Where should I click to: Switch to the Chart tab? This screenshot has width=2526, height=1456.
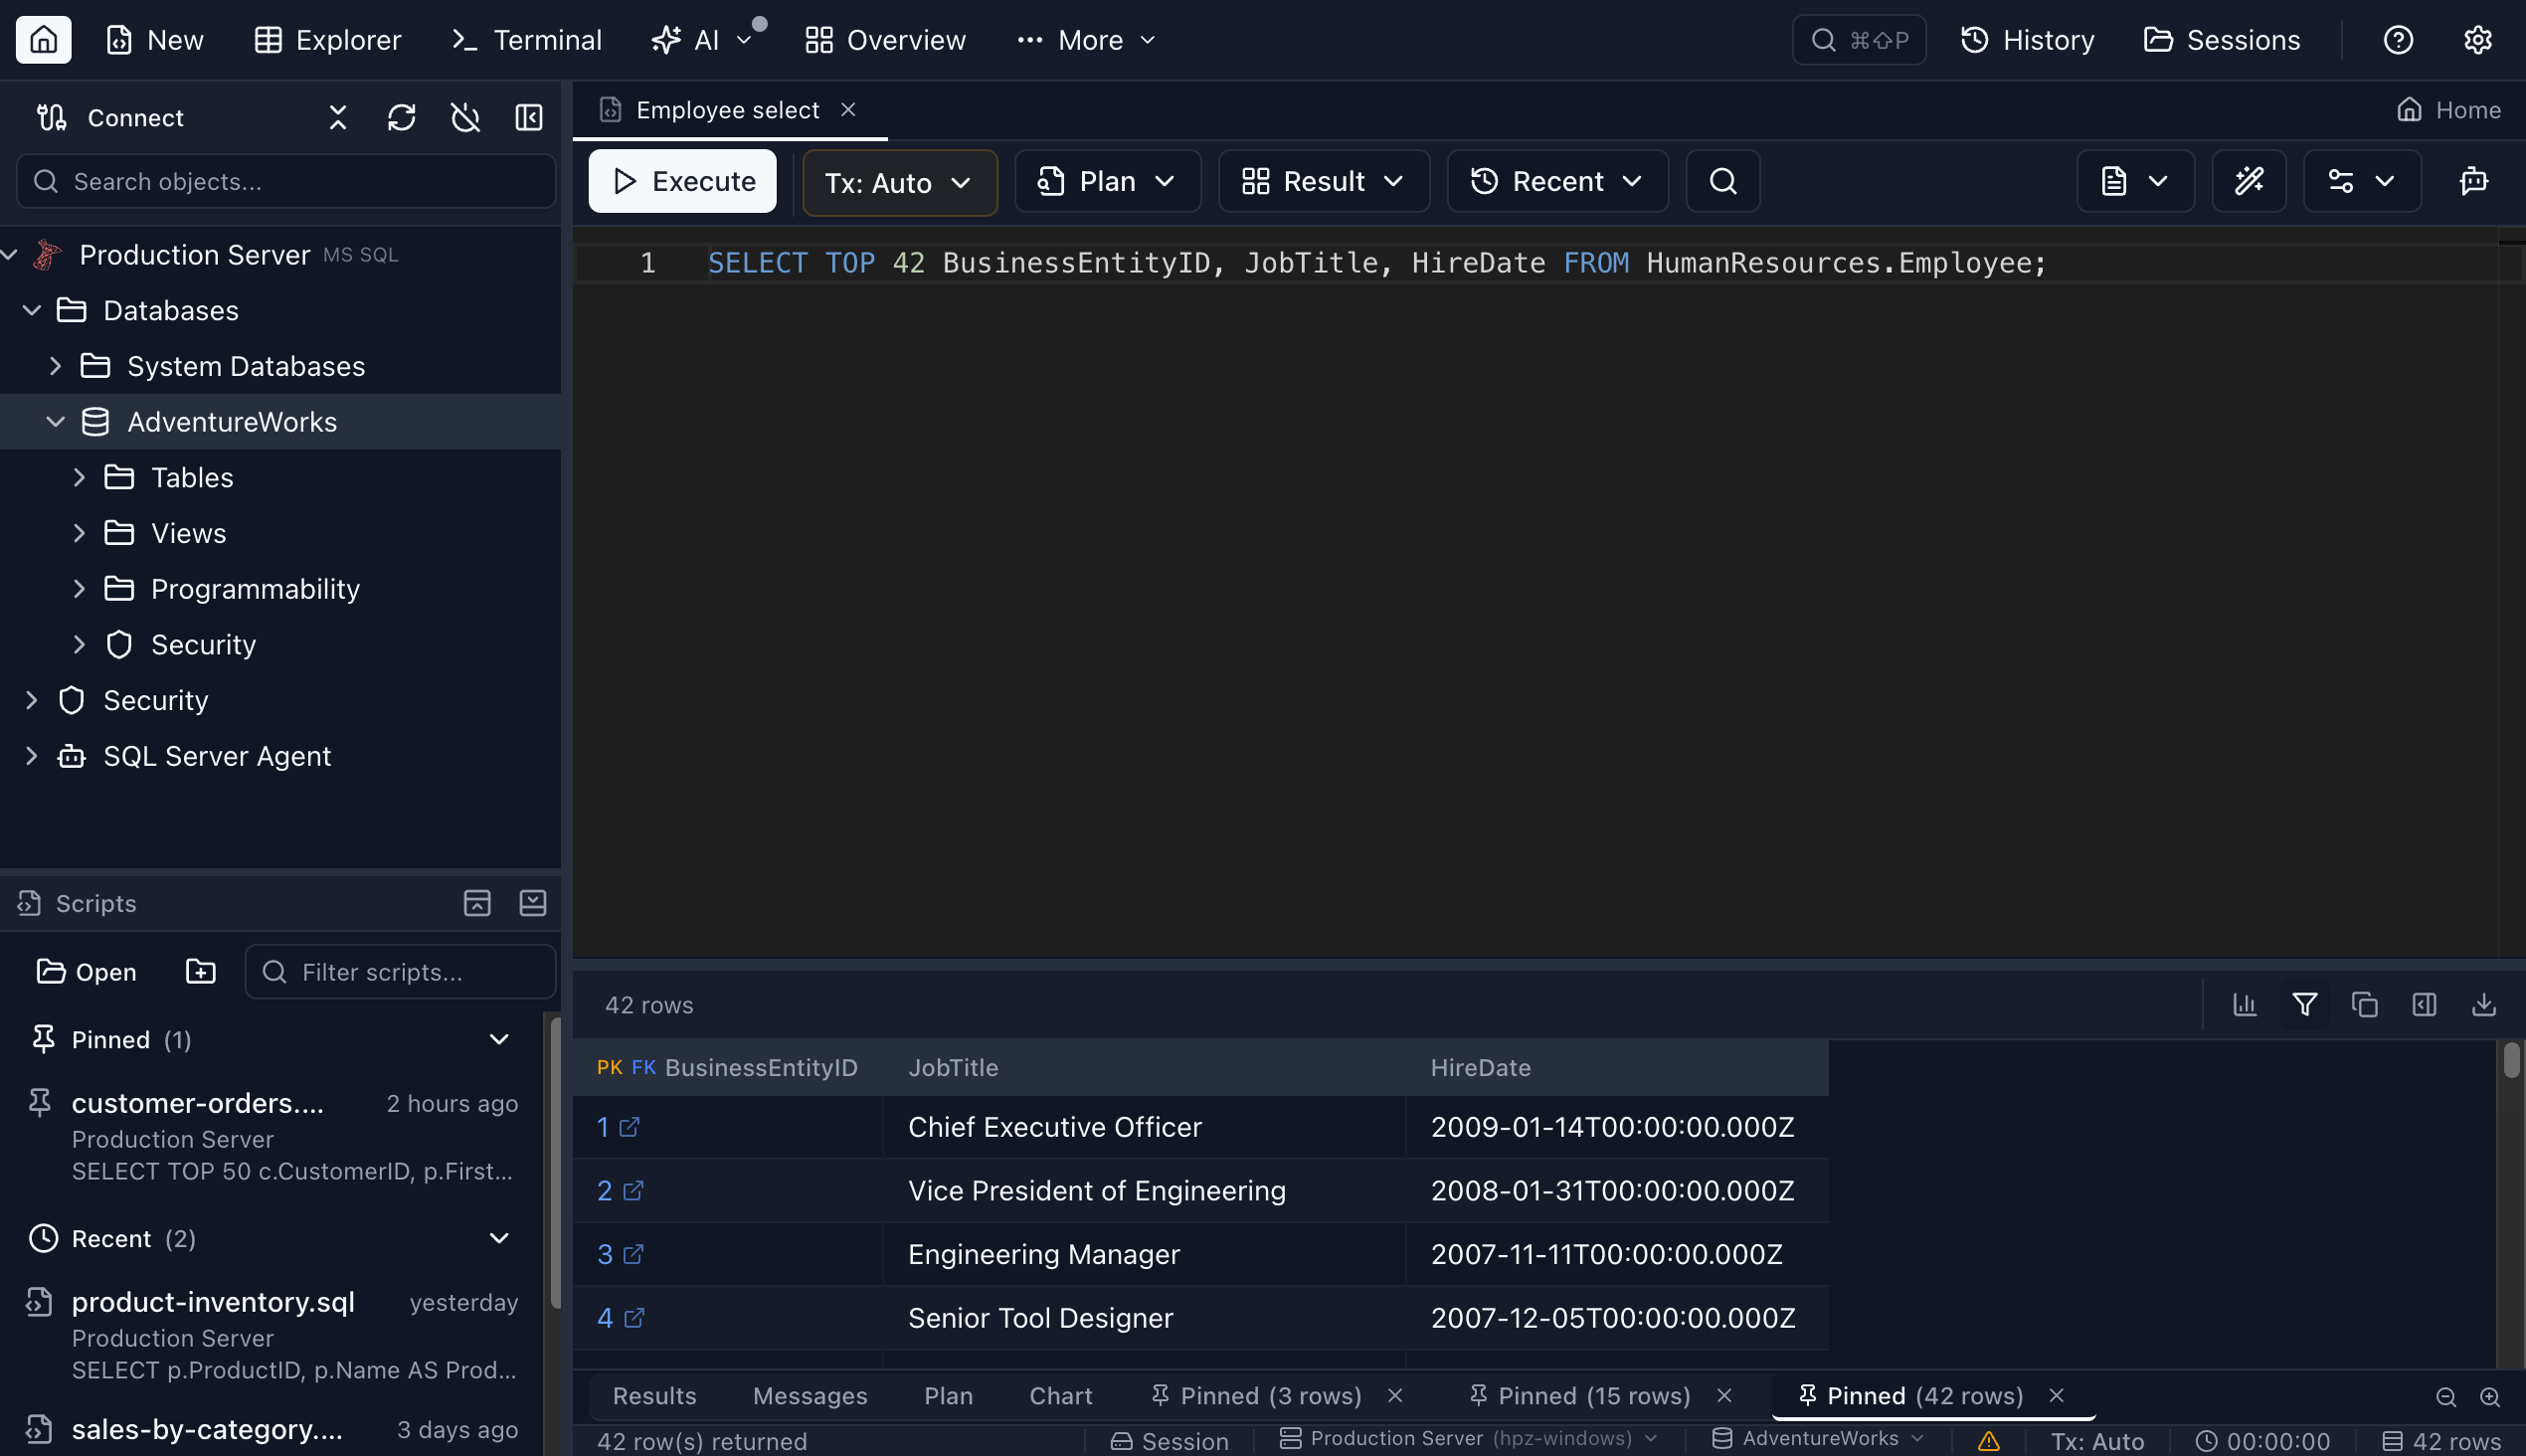click(x=1060, y=1396)
